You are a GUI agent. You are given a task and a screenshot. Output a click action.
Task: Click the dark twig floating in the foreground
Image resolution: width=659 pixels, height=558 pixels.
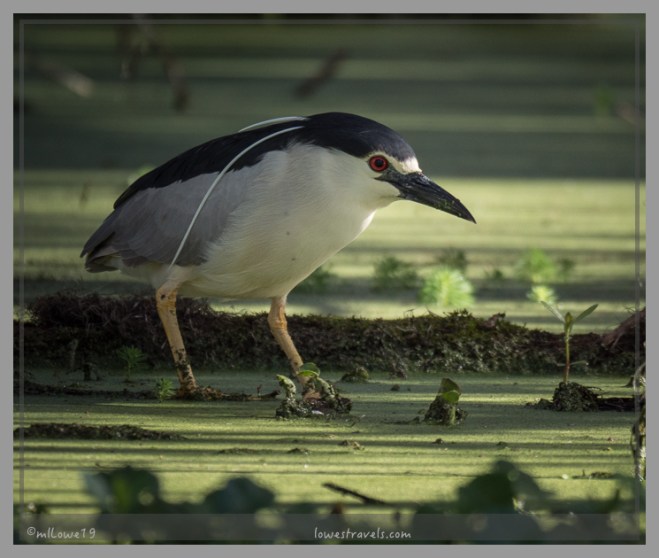tap(353, 494)
